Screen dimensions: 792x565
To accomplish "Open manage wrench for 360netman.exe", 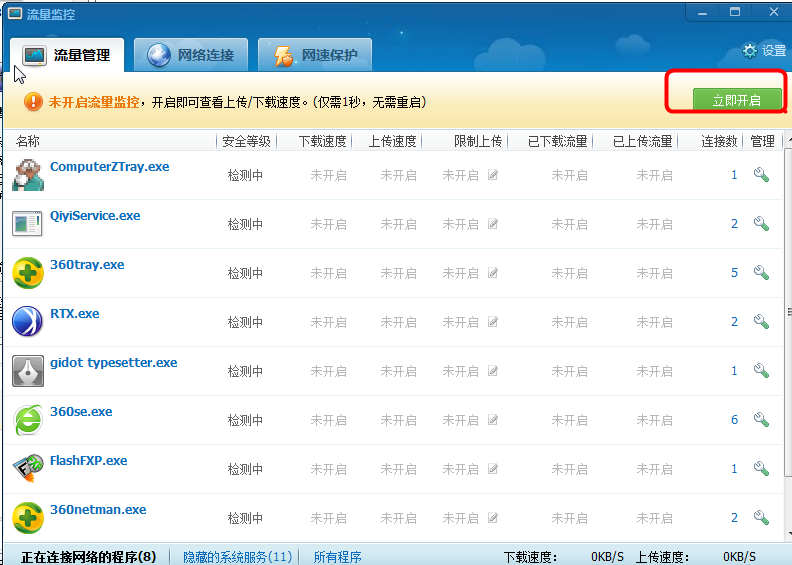I will [761, 518].
